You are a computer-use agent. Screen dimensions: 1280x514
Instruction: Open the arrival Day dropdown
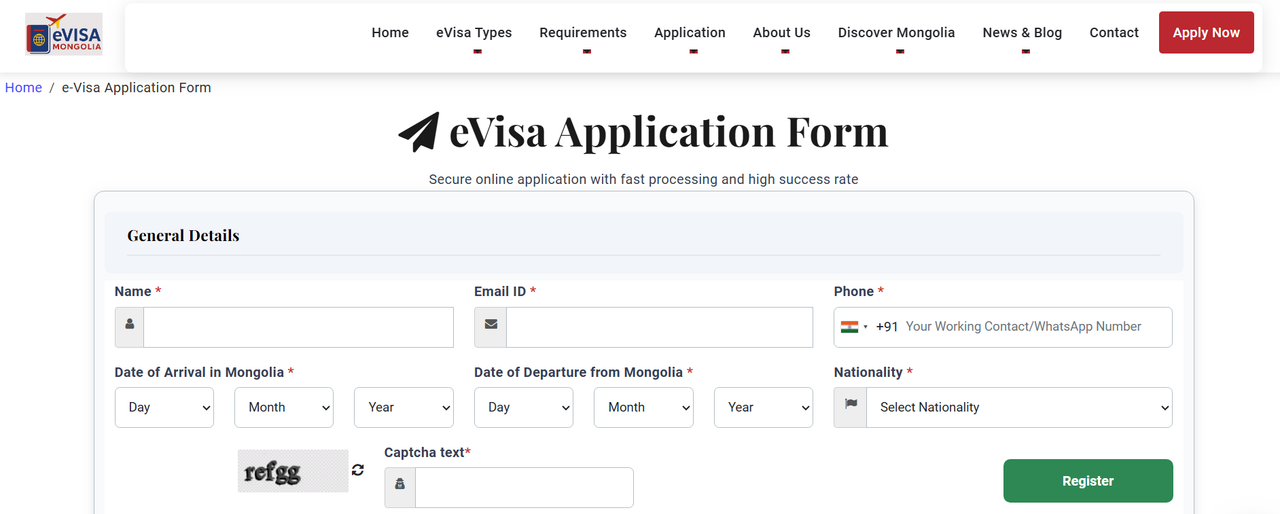pyautogui.click(x=164, y=407)
